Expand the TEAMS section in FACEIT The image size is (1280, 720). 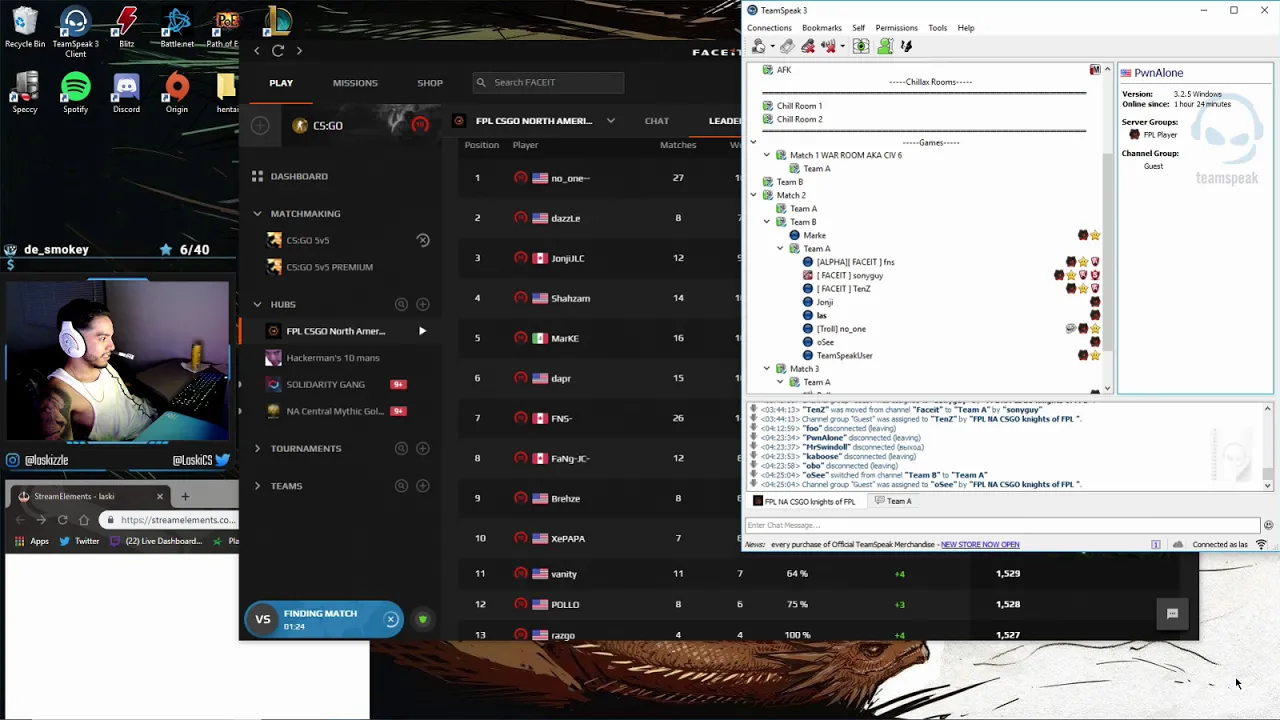click(257, 486)
